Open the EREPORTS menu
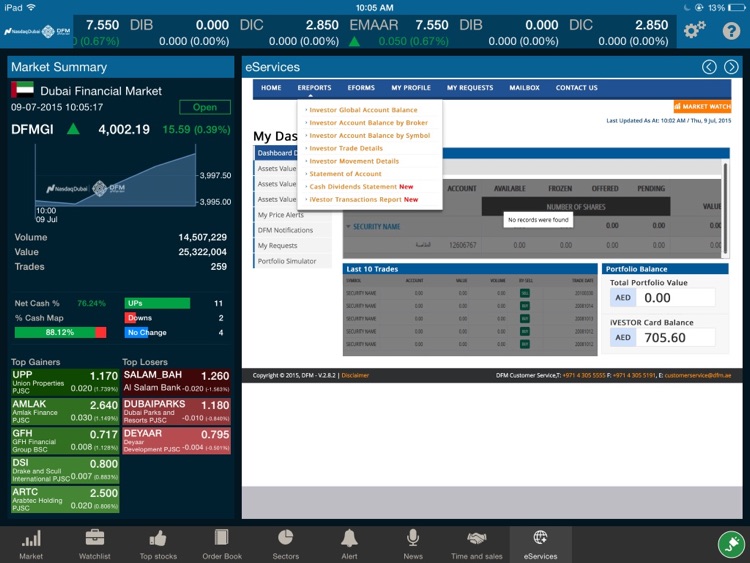Screen dimensions: 750x563 [x=314, y=88]
